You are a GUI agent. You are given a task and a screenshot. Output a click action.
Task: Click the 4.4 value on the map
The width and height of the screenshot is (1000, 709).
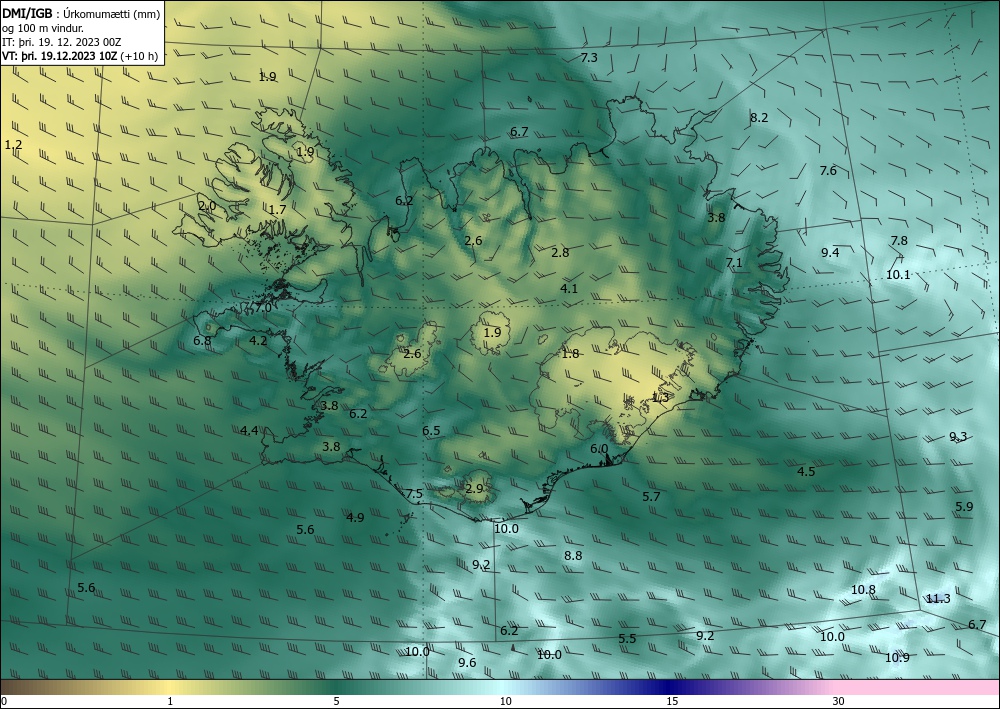point(249,431)
